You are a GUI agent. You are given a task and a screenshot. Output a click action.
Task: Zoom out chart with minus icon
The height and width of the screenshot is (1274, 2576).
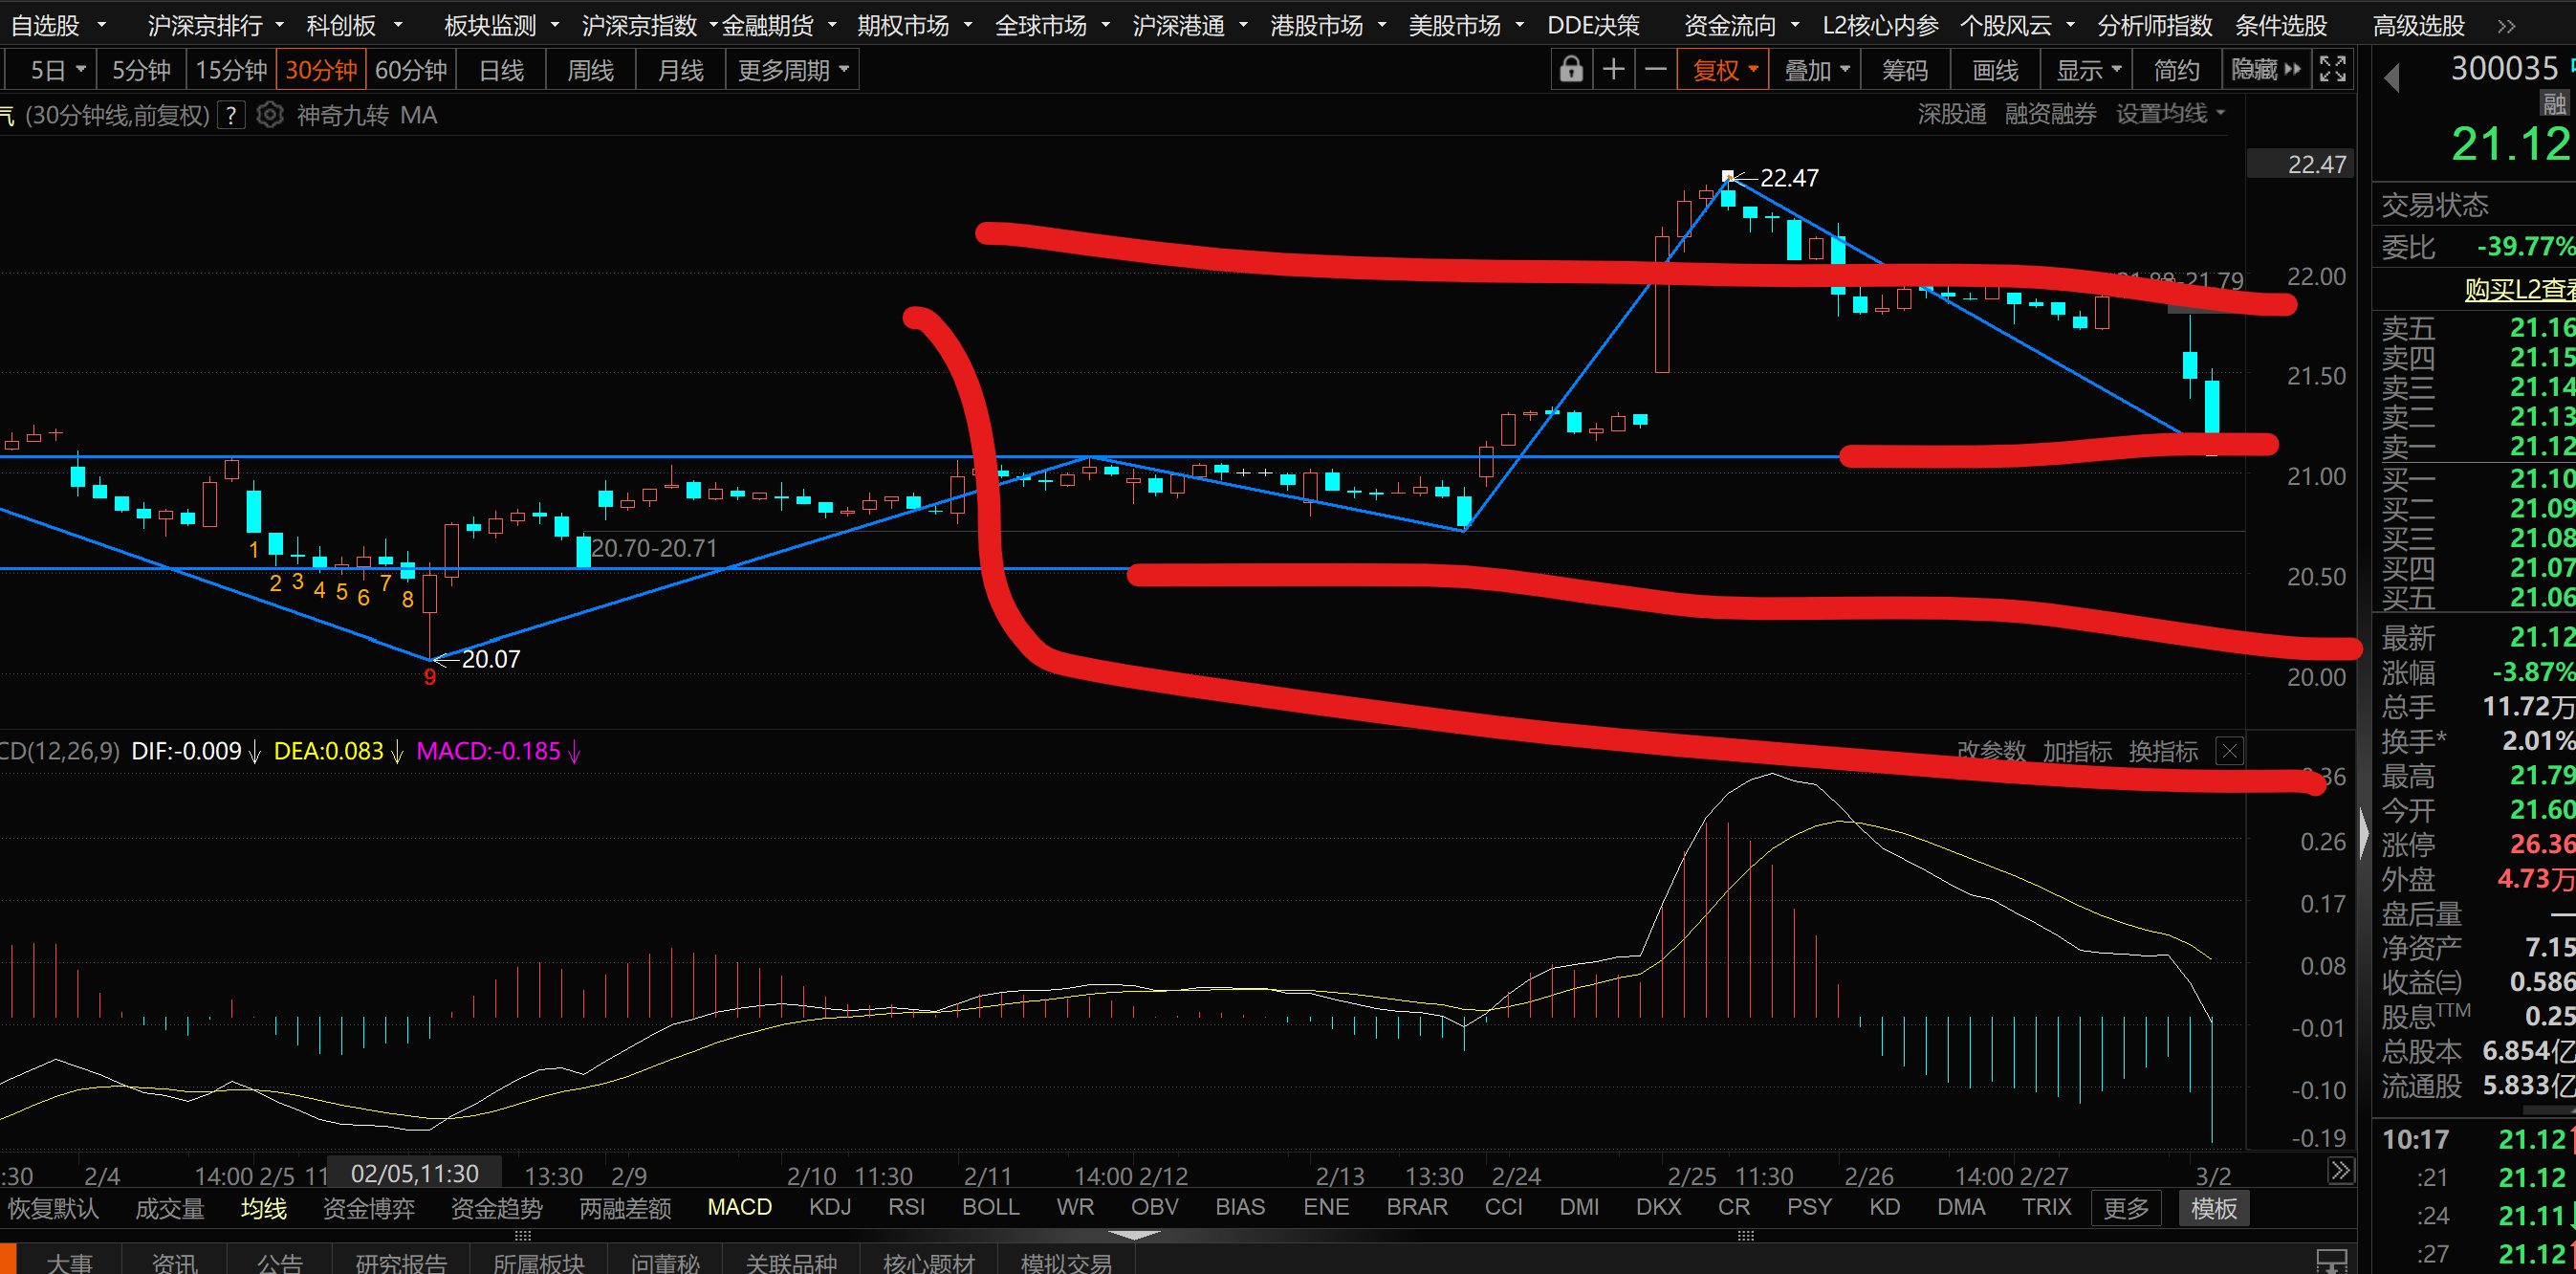(1655, 70)
